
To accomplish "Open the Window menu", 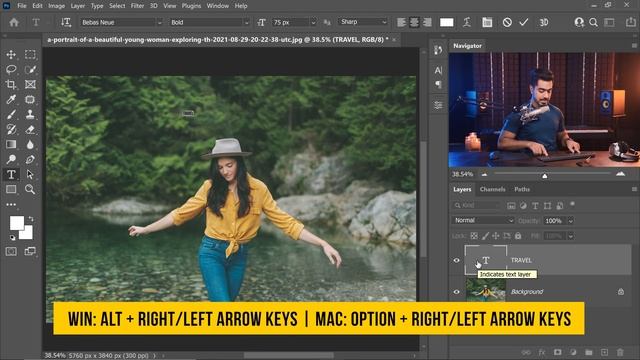I will (x=218, y=6).
